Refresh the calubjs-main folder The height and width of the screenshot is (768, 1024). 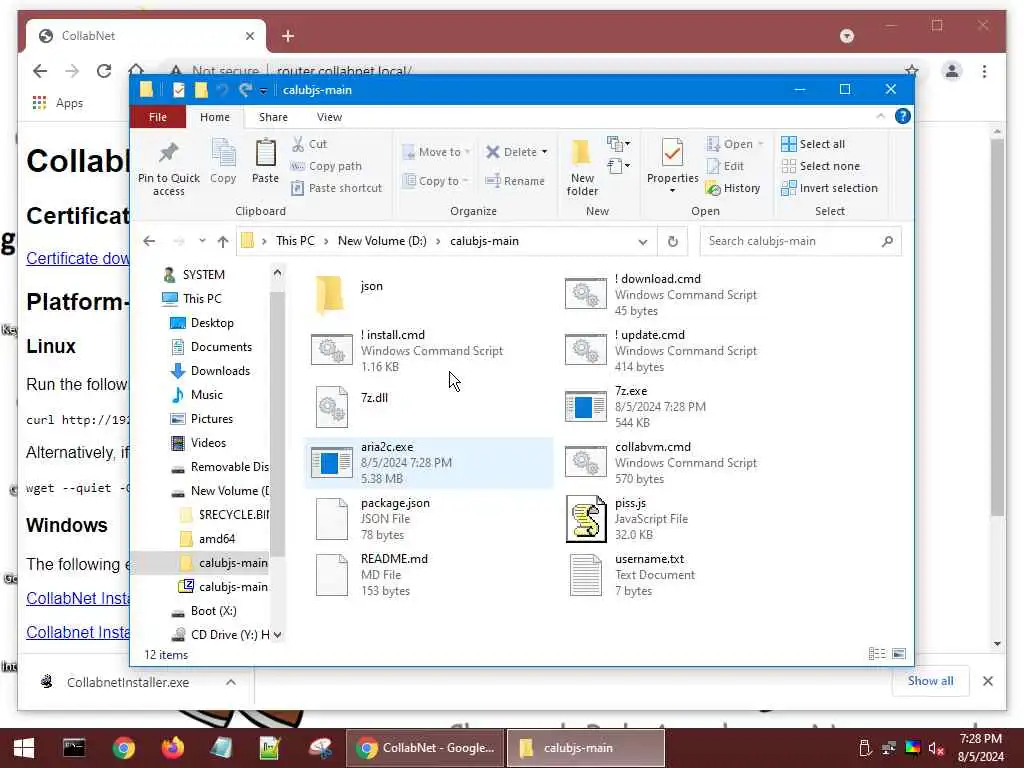point(673,242)
